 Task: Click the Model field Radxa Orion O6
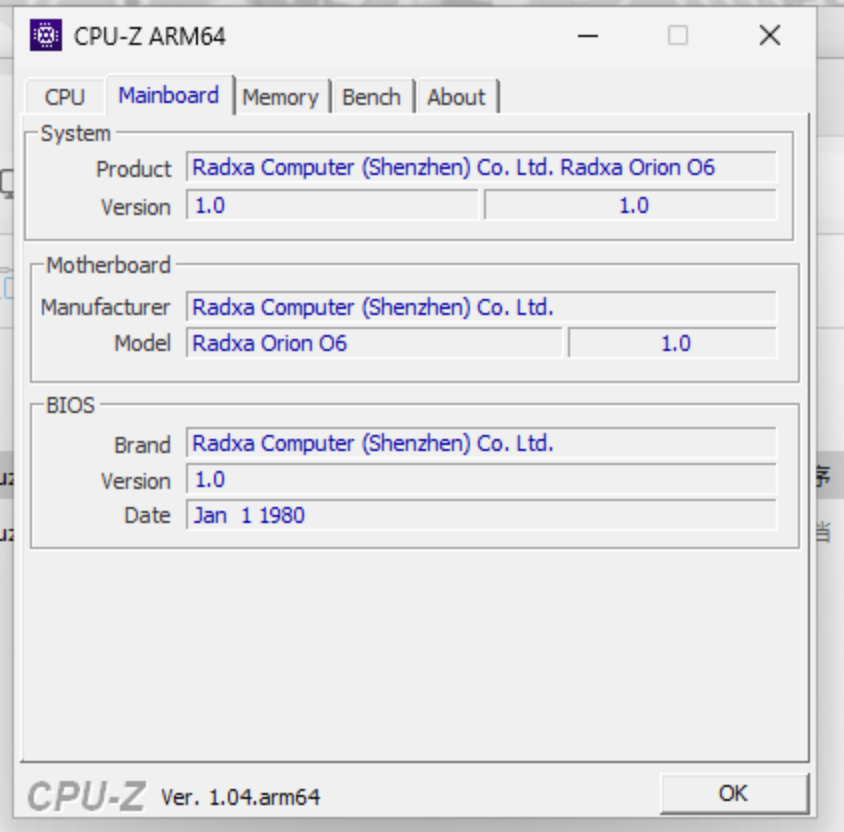(374, 343)
